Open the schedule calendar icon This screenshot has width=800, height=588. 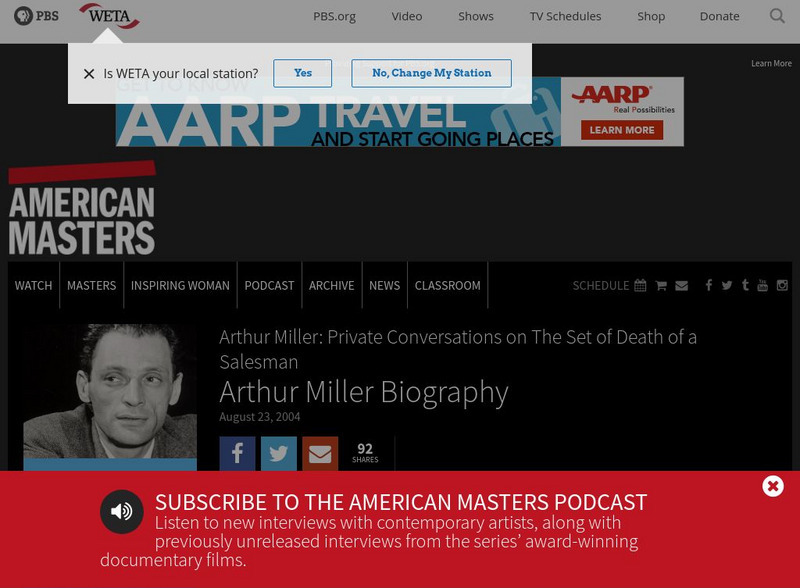(639, 285)
